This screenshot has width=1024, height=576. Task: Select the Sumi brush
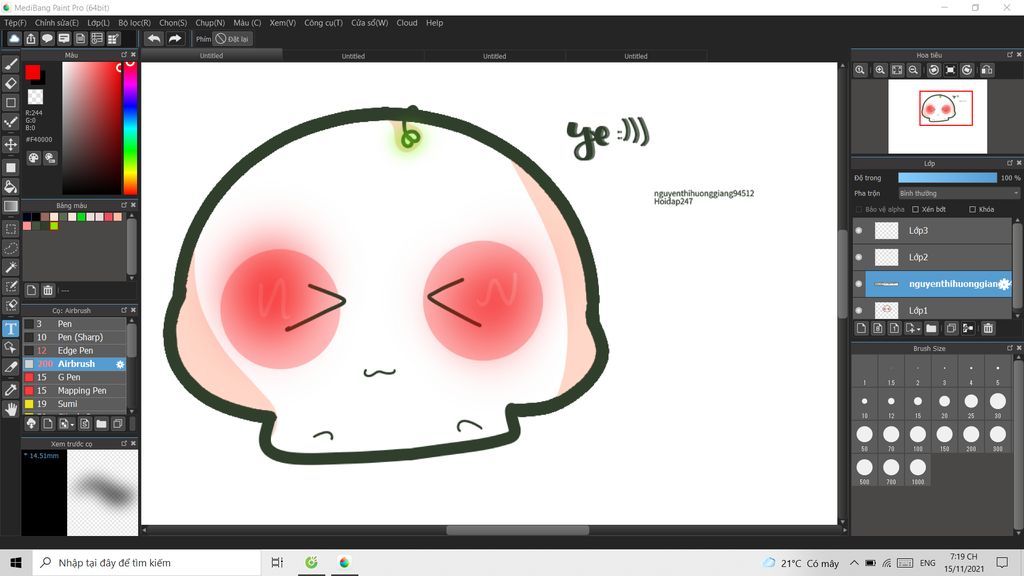[x=75, y=404]
